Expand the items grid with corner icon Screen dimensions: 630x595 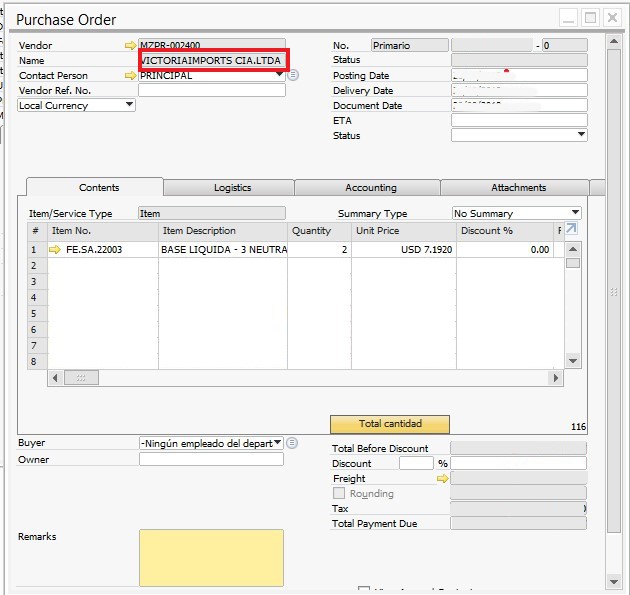click(x=572, y=230)
